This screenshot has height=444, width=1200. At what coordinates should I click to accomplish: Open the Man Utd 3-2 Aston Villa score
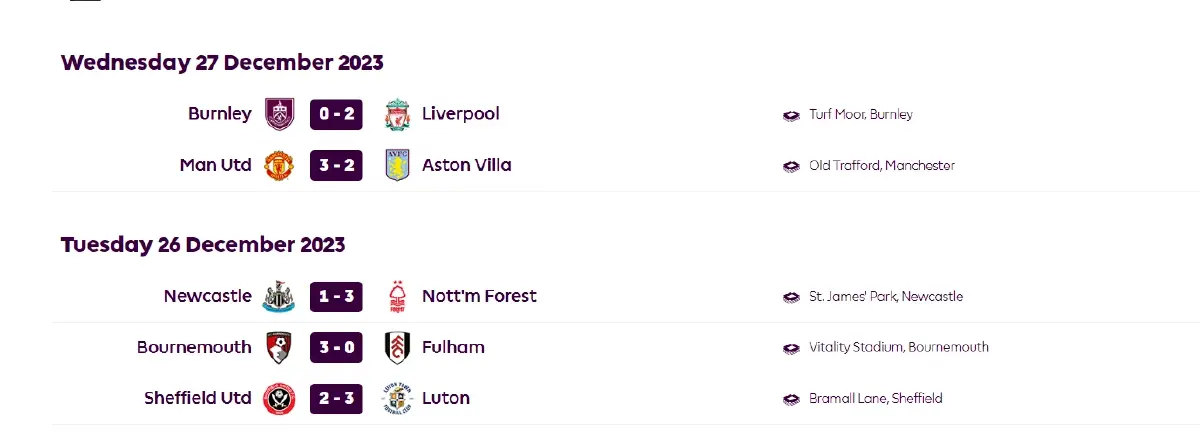[336, 165]
